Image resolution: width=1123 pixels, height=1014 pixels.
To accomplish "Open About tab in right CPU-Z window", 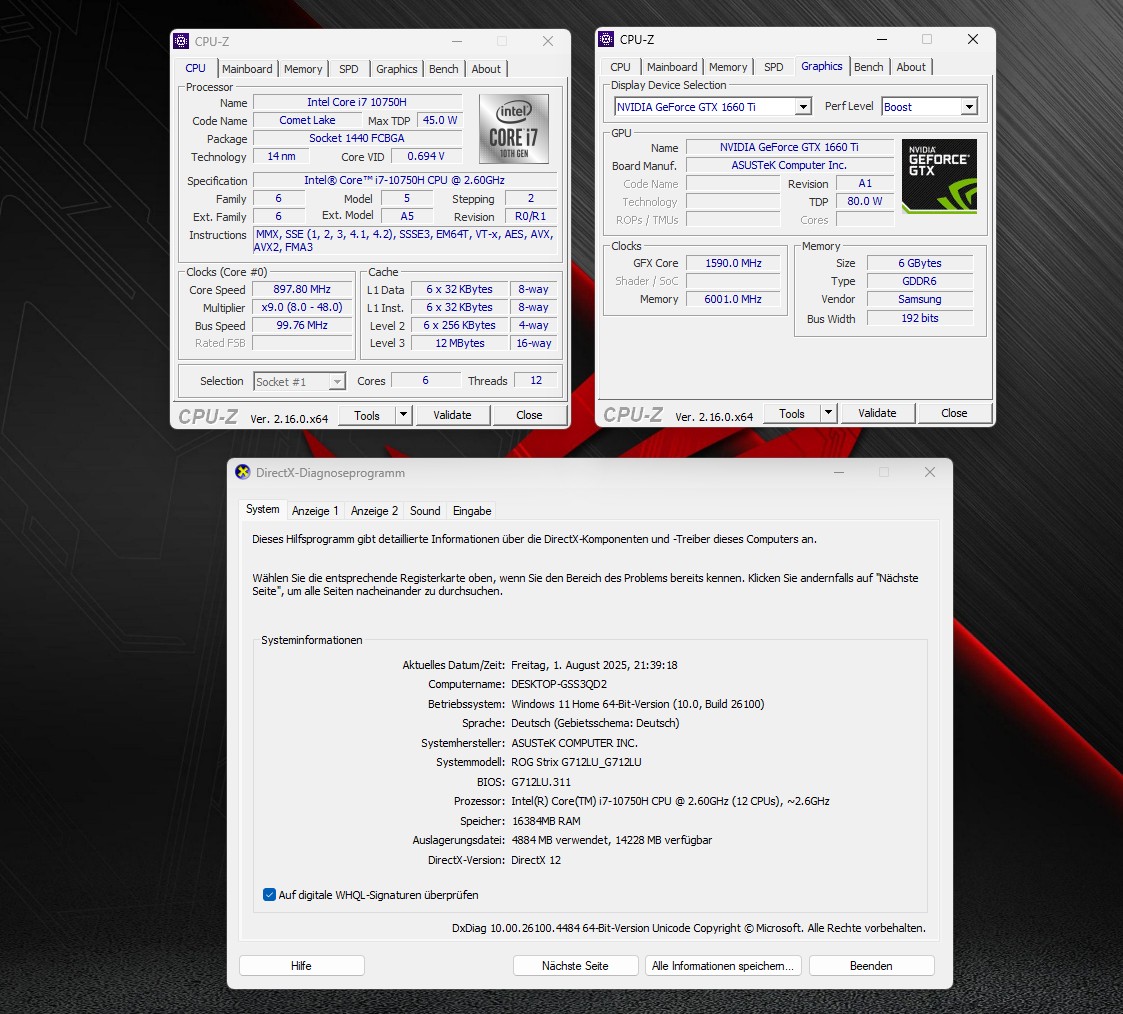I will [x=911, y=67].
